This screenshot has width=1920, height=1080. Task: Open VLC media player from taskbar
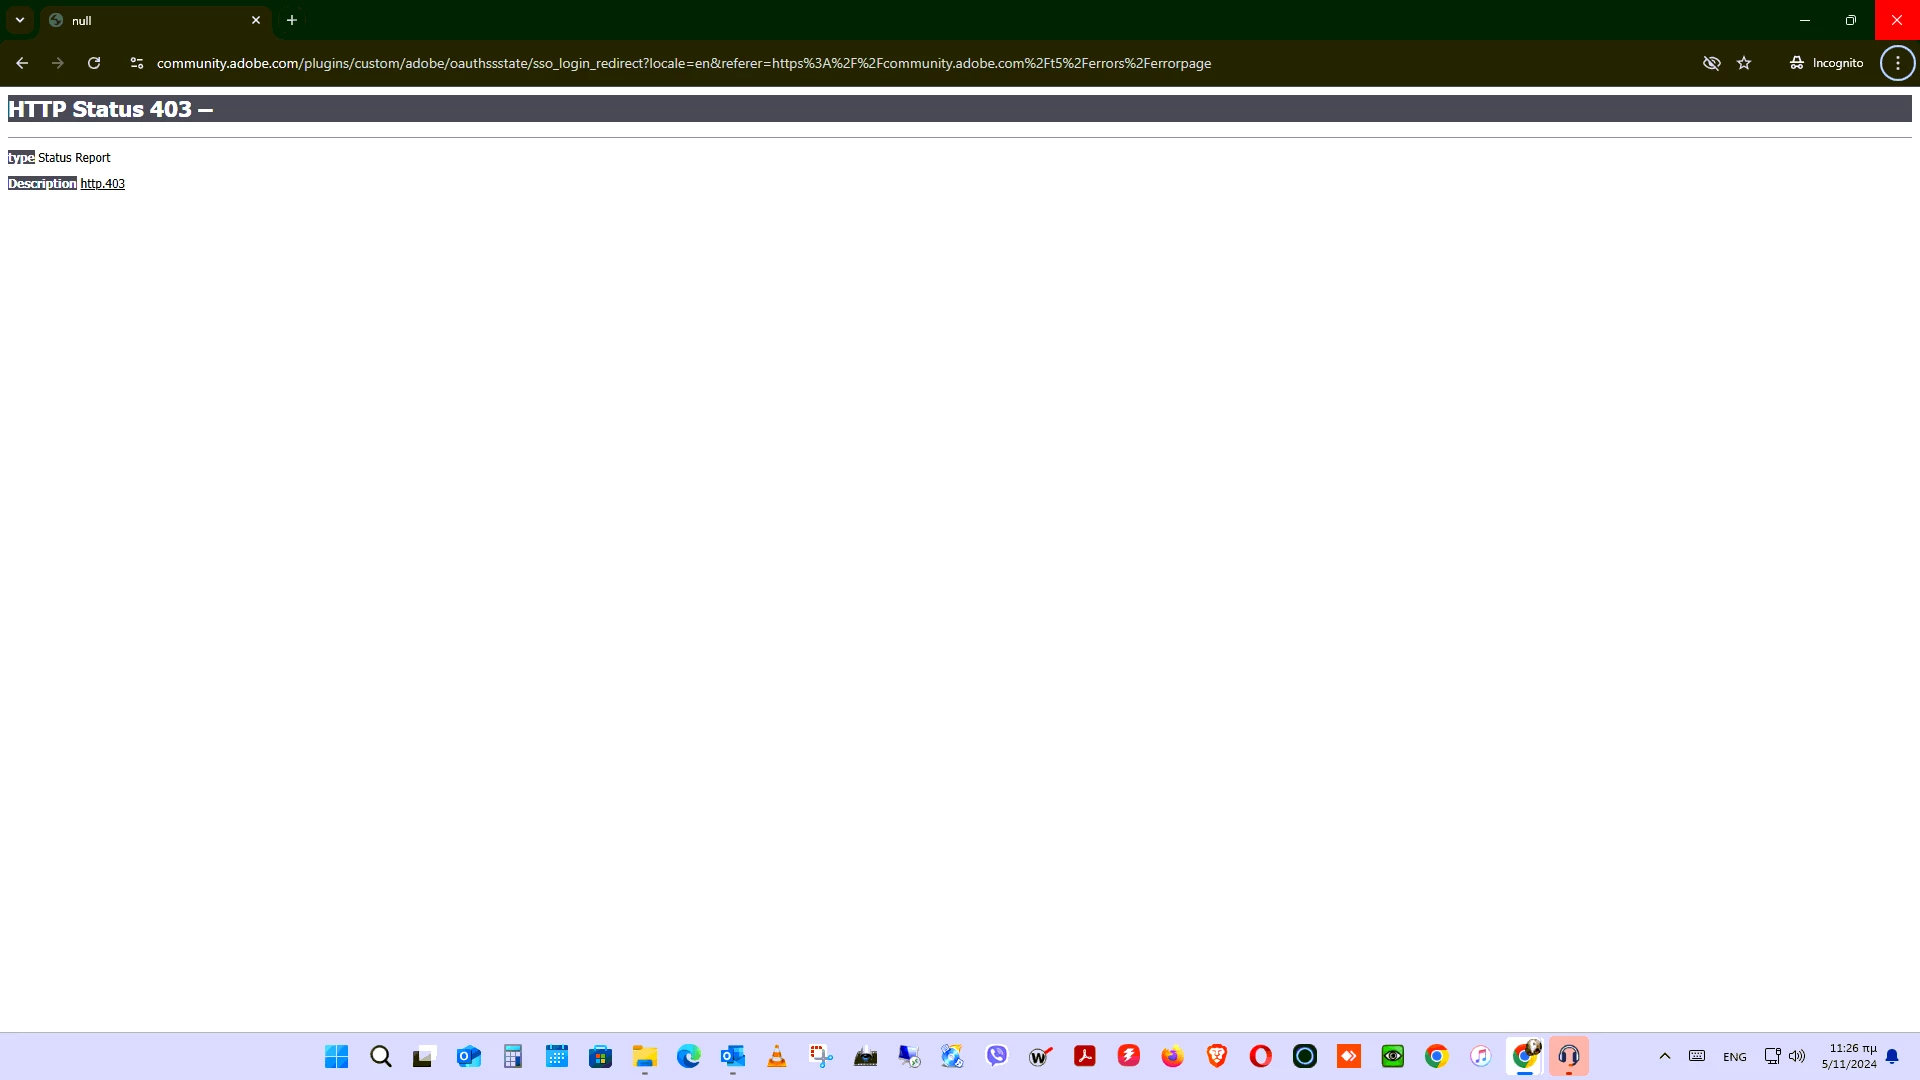[x=777, y=1056]
